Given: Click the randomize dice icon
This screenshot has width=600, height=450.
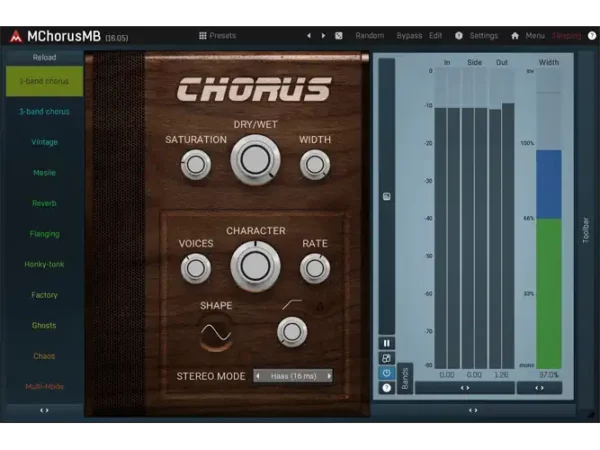Looking at the screenshot, I should 339,36.
